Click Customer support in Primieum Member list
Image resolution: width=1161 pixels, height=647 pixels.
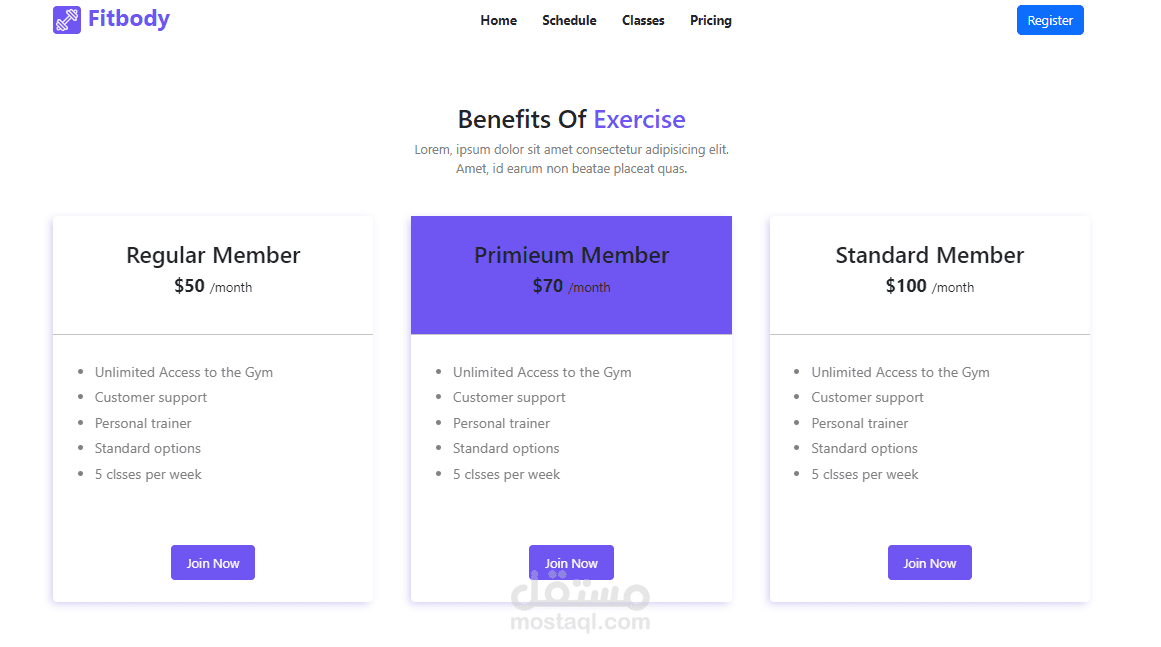(509, 398)
